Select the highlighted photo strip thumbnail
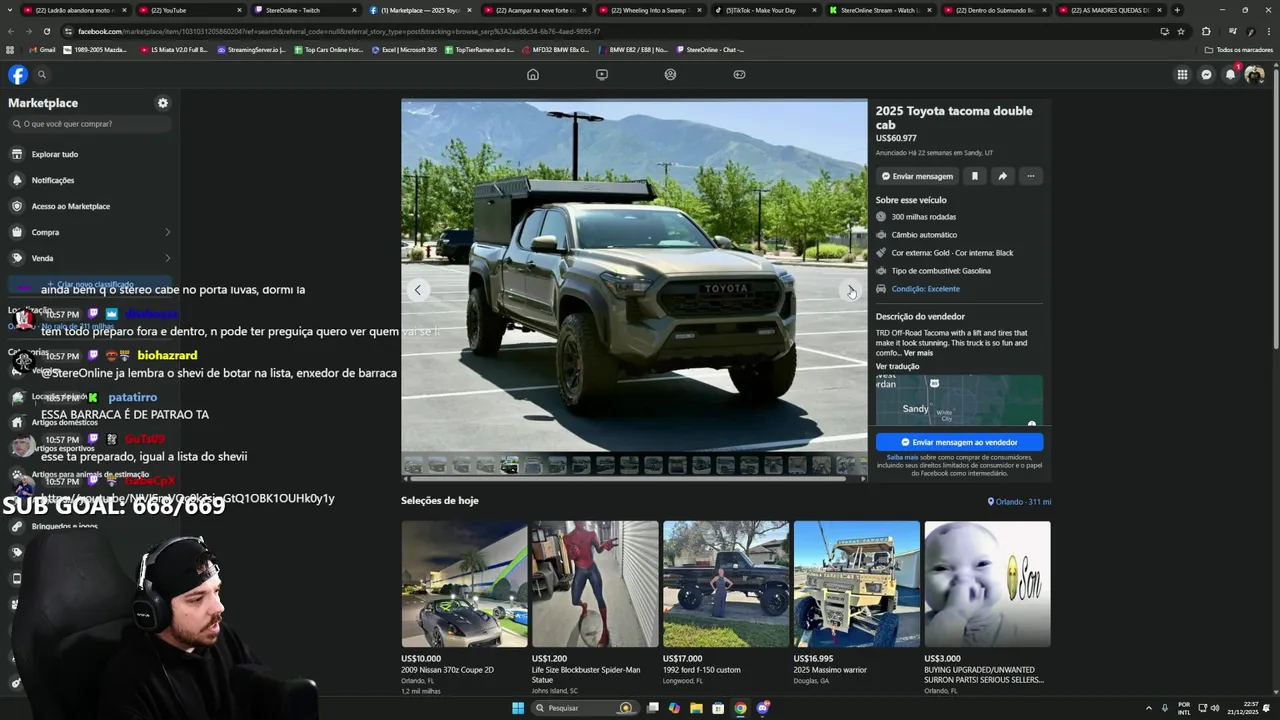Viewport: 1280px width, 720px height. coord(509,465)
